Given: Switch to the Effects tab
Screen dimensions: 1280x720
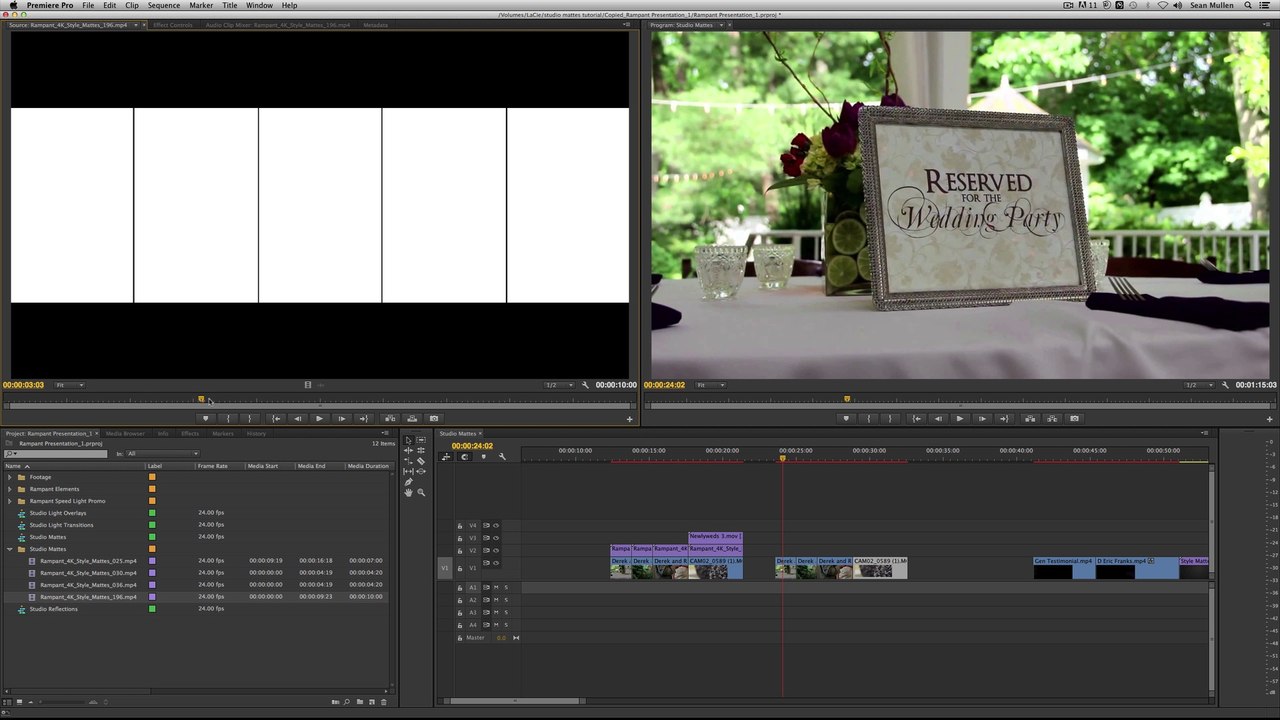Looking at the screenshot, I should 190,433.
